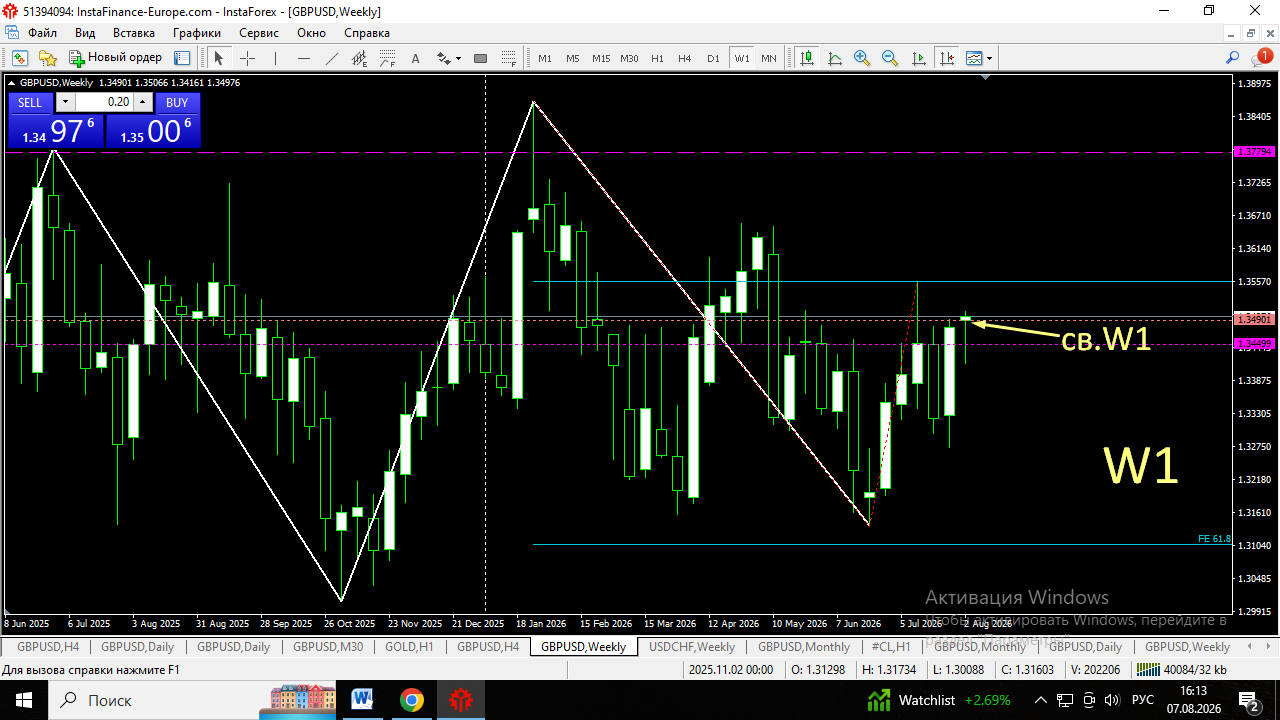Image resolution: width=1280 pixels, height=720 pixels.
Task: Toggle chart shift icon
Action: coord(946,58)
